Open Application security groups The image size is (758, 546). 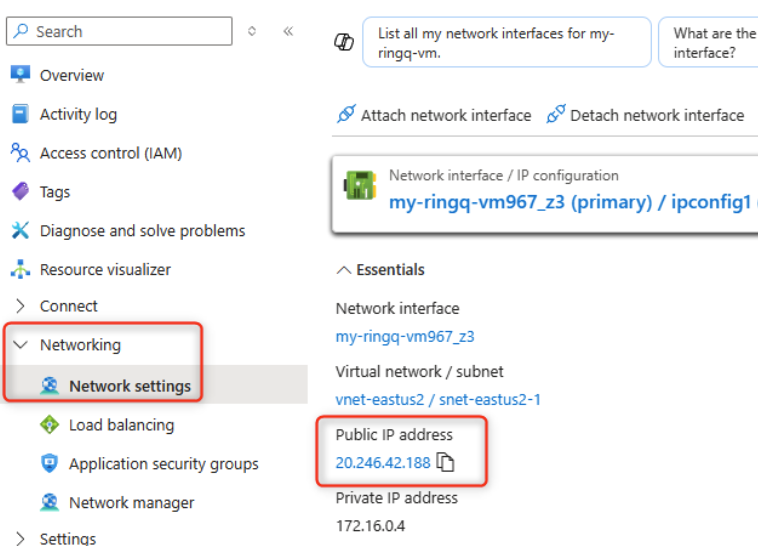tap(163, 464)
